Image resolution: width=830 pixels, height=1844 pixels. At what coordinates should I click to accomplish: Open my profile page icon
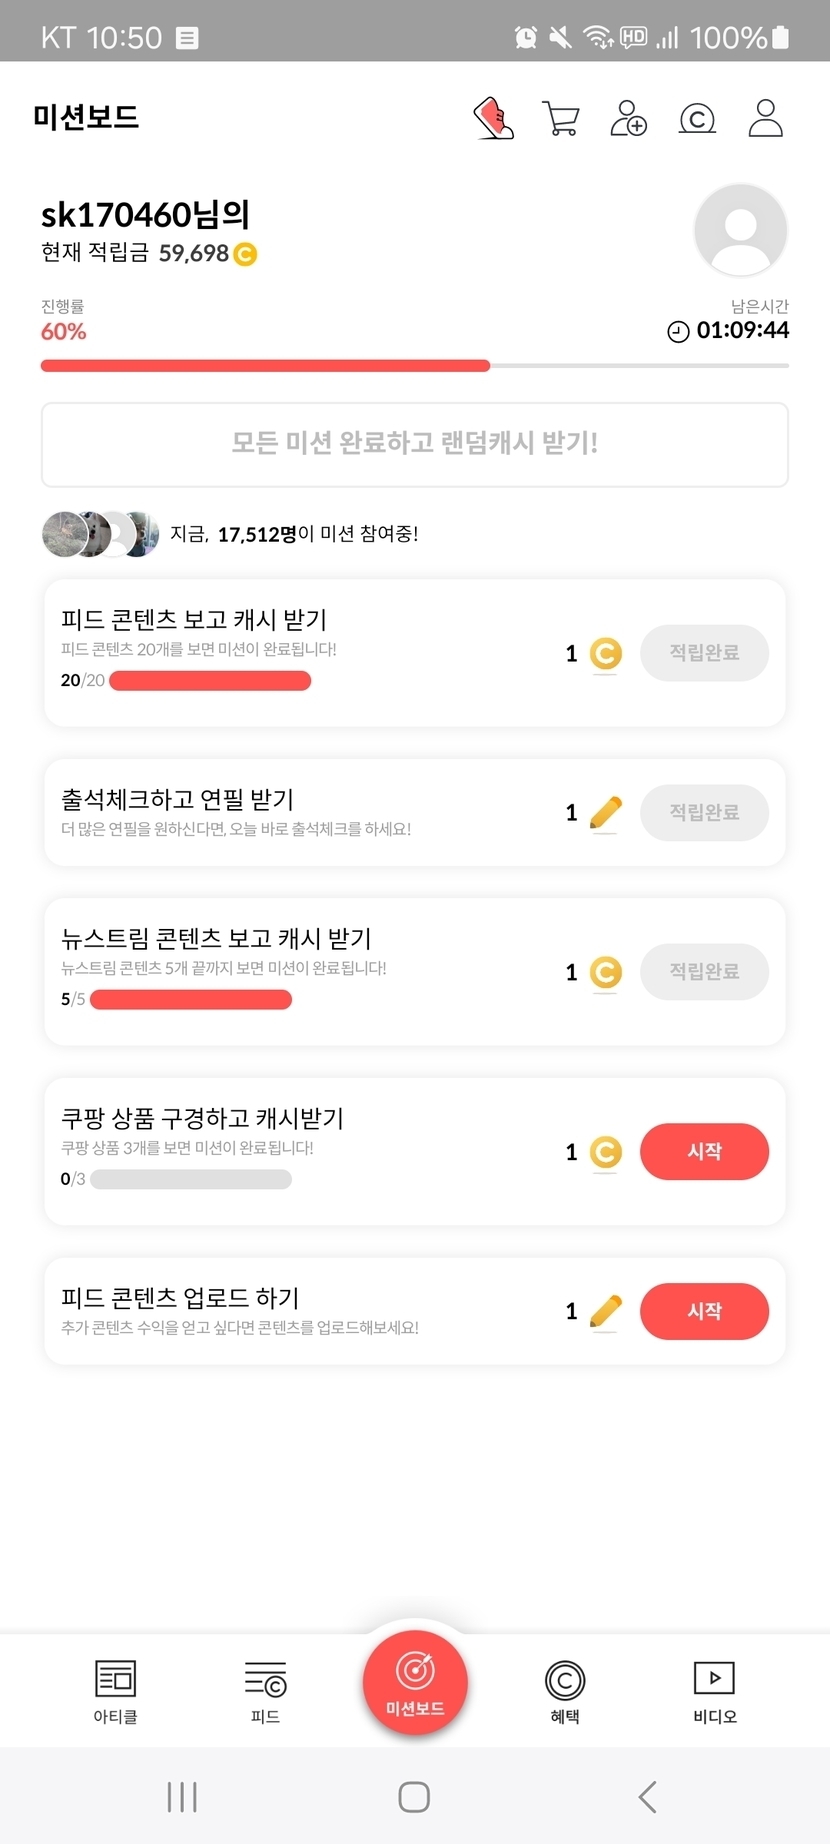(x=765, y=118)
